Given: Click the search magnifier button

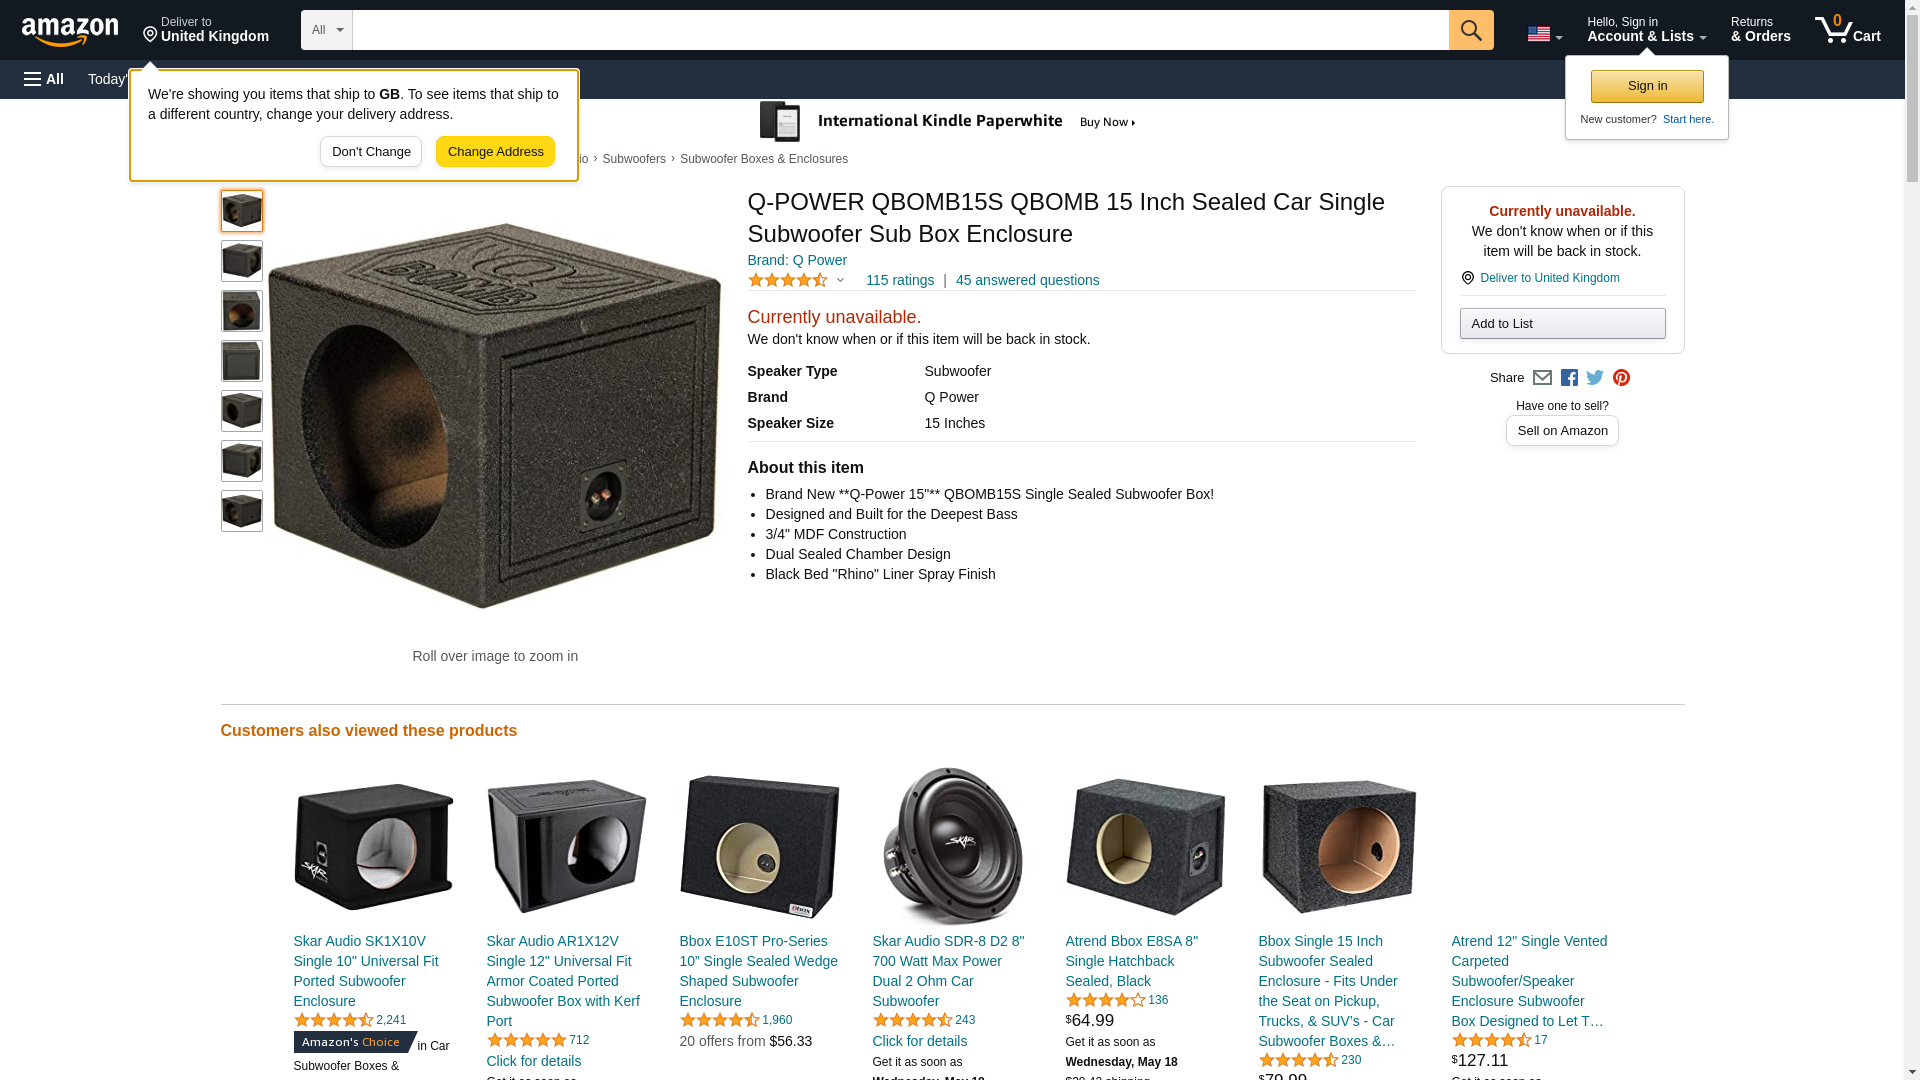Looking at the screenshot, I should tap(1470, 30).
